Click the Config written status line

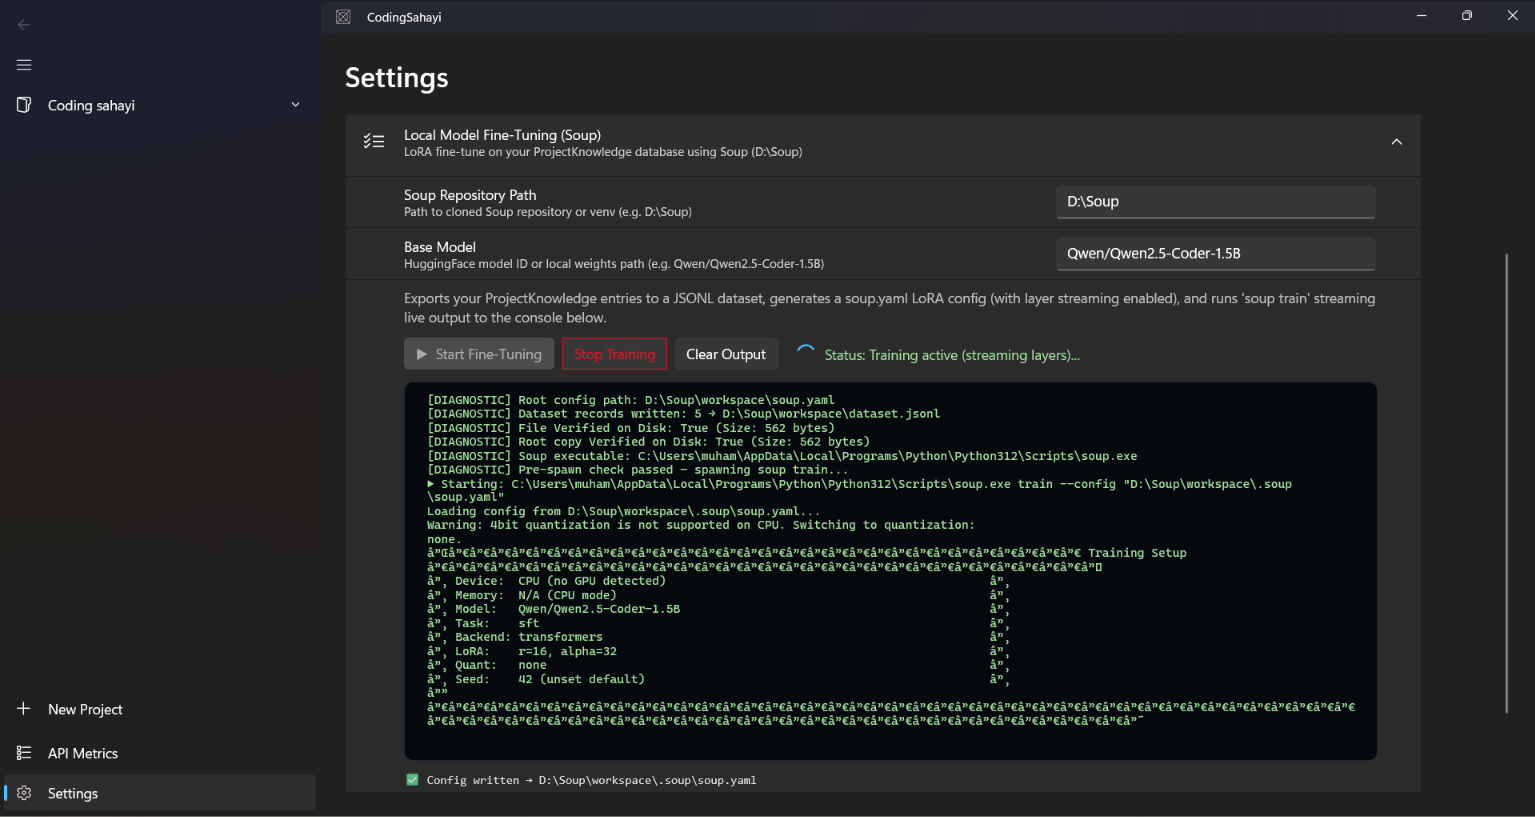[x=591, y=780]
